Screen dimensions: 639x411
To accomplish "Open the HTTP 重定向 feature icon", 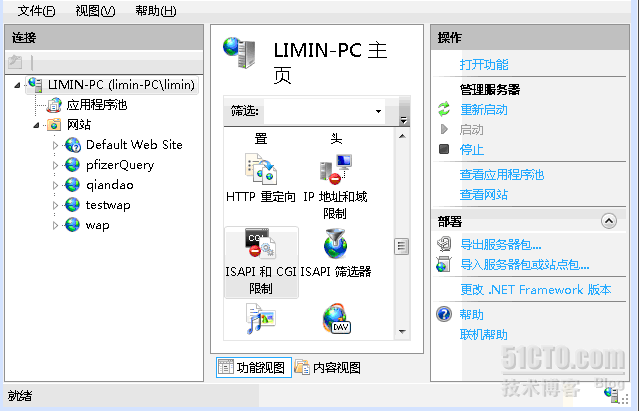I will pyautogui.click(x=261, y=169).
